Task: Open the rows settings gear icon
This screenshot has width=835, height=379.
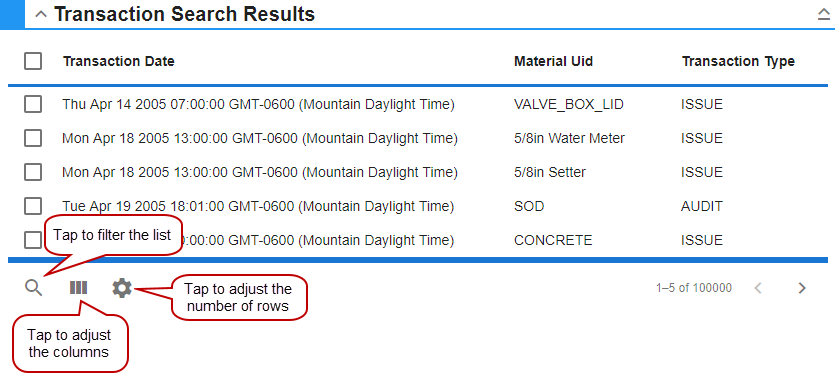Action: 122,288
